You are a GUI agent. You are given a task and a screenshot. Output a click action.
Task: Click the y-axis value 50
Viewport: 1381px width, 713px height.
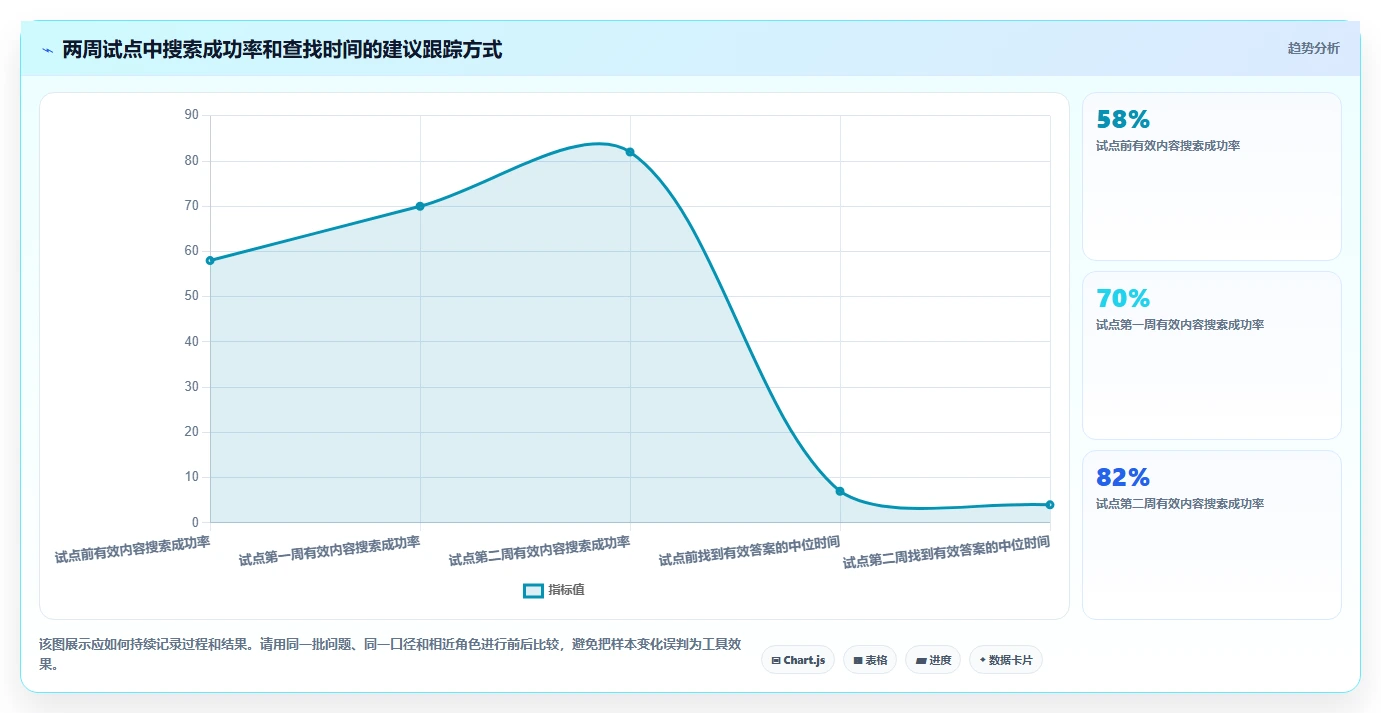[x=191, y=296]
